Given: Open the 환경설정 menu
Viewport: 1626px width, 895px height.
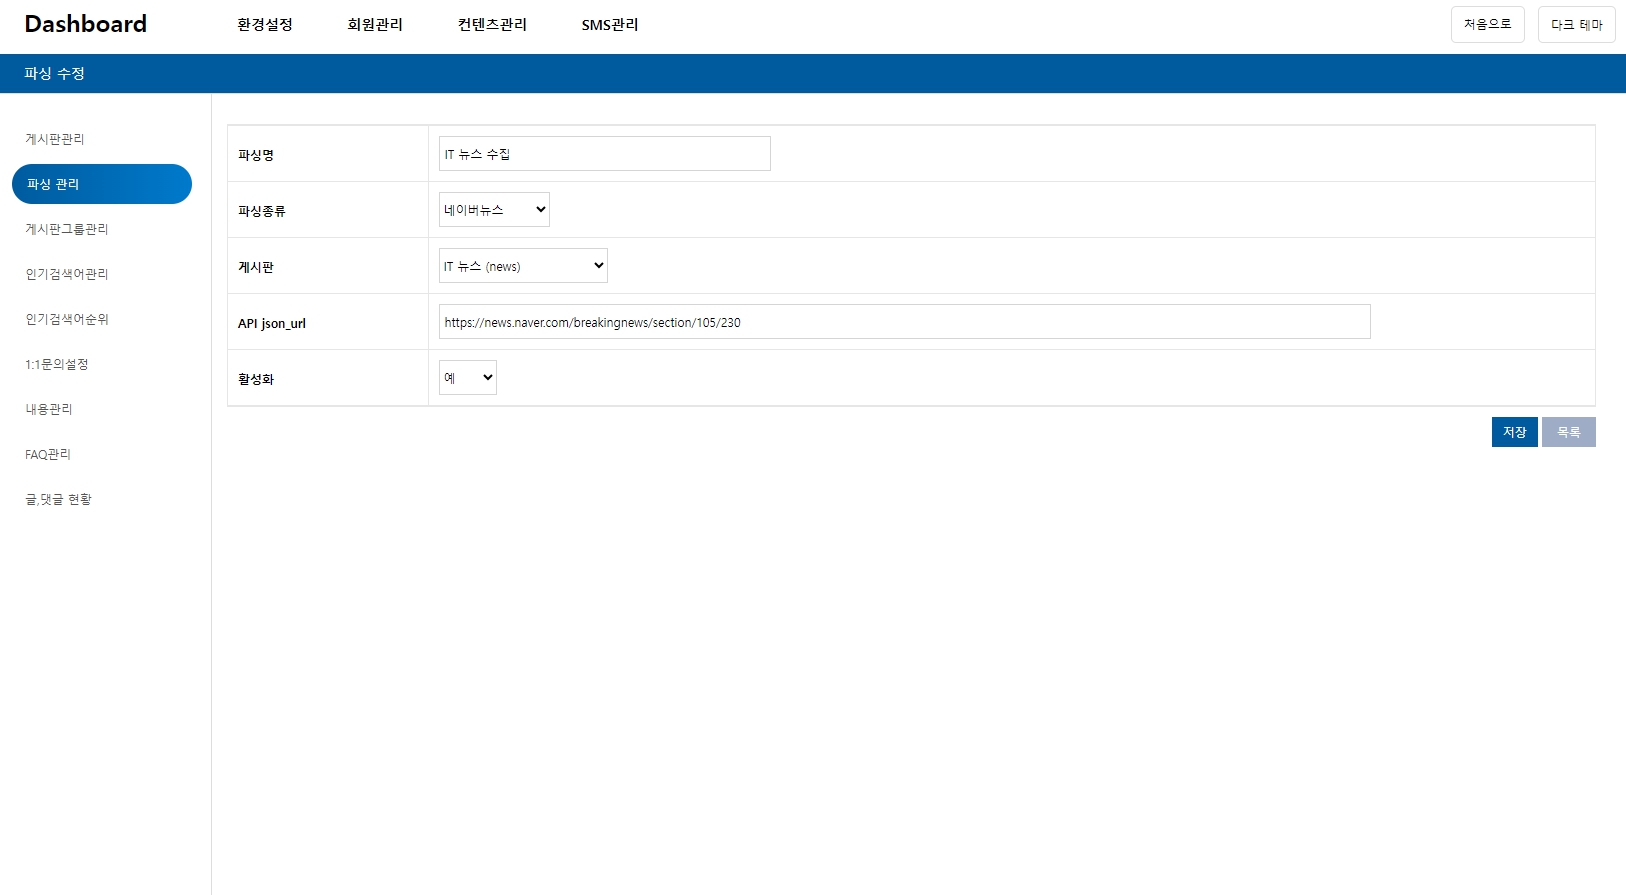Looking at the screenshot, I should [265, 24].
